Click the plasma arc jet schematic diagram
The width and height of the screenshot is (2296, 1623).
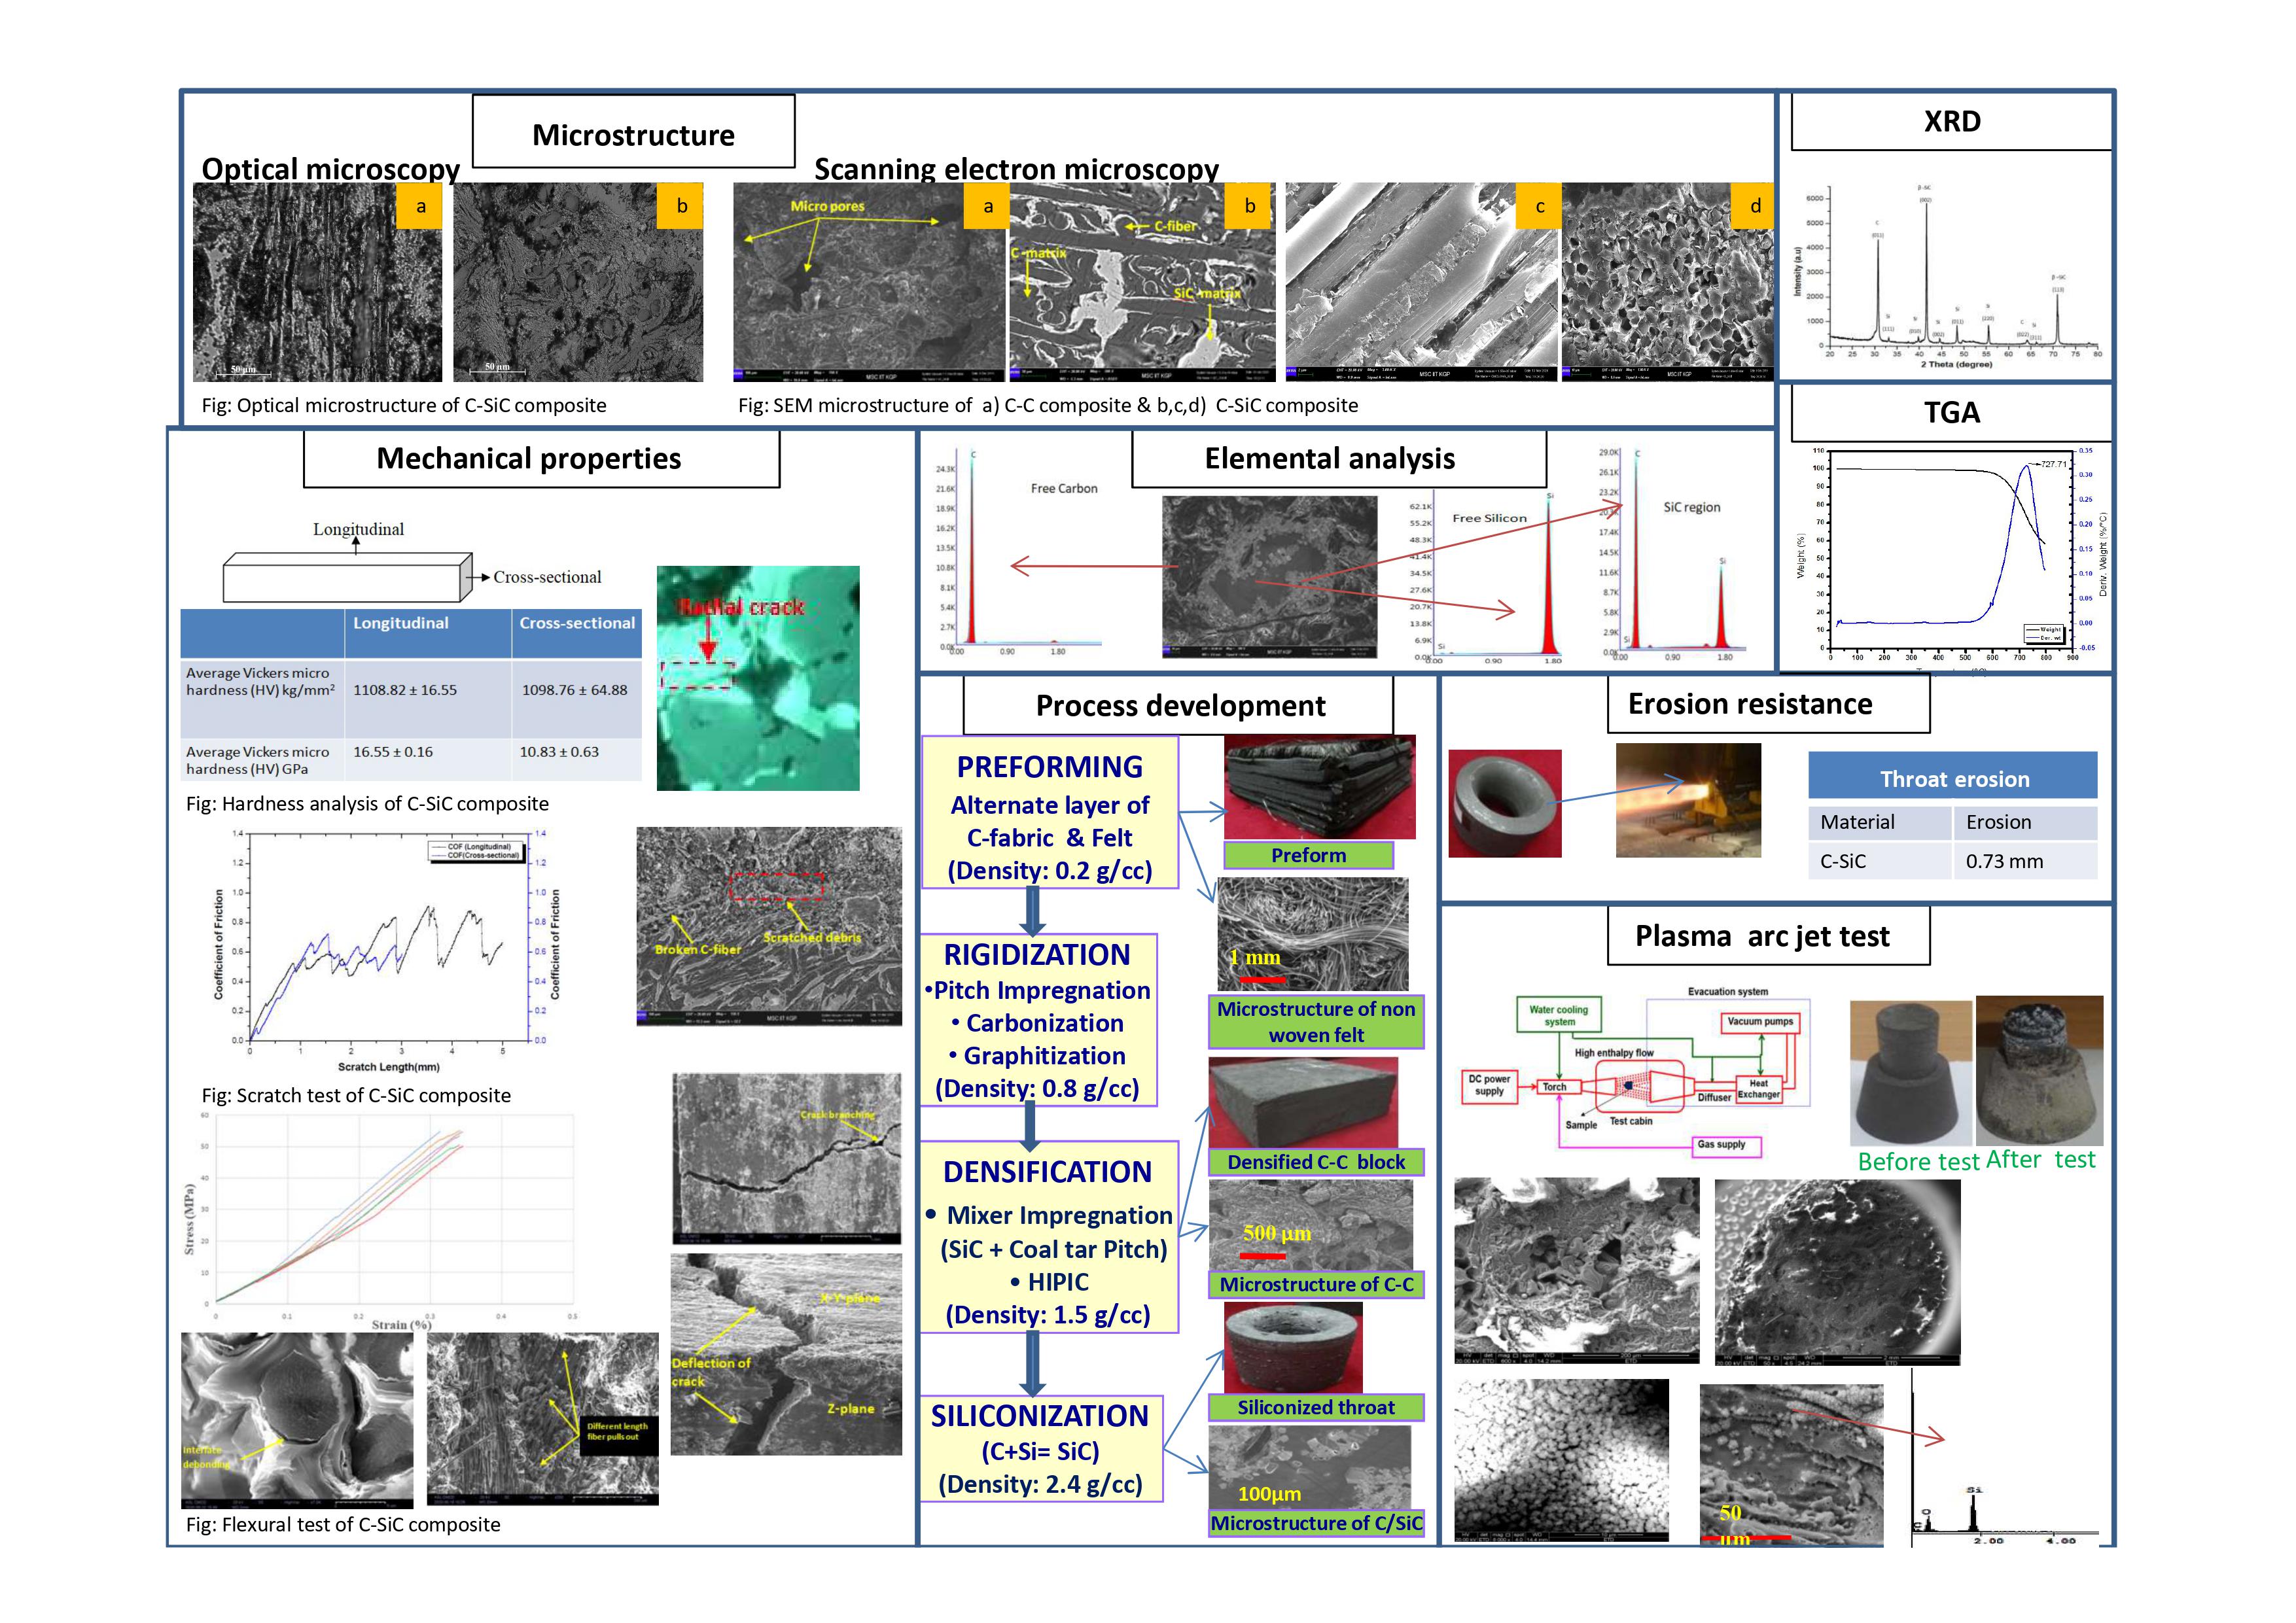point(1637,1072)
